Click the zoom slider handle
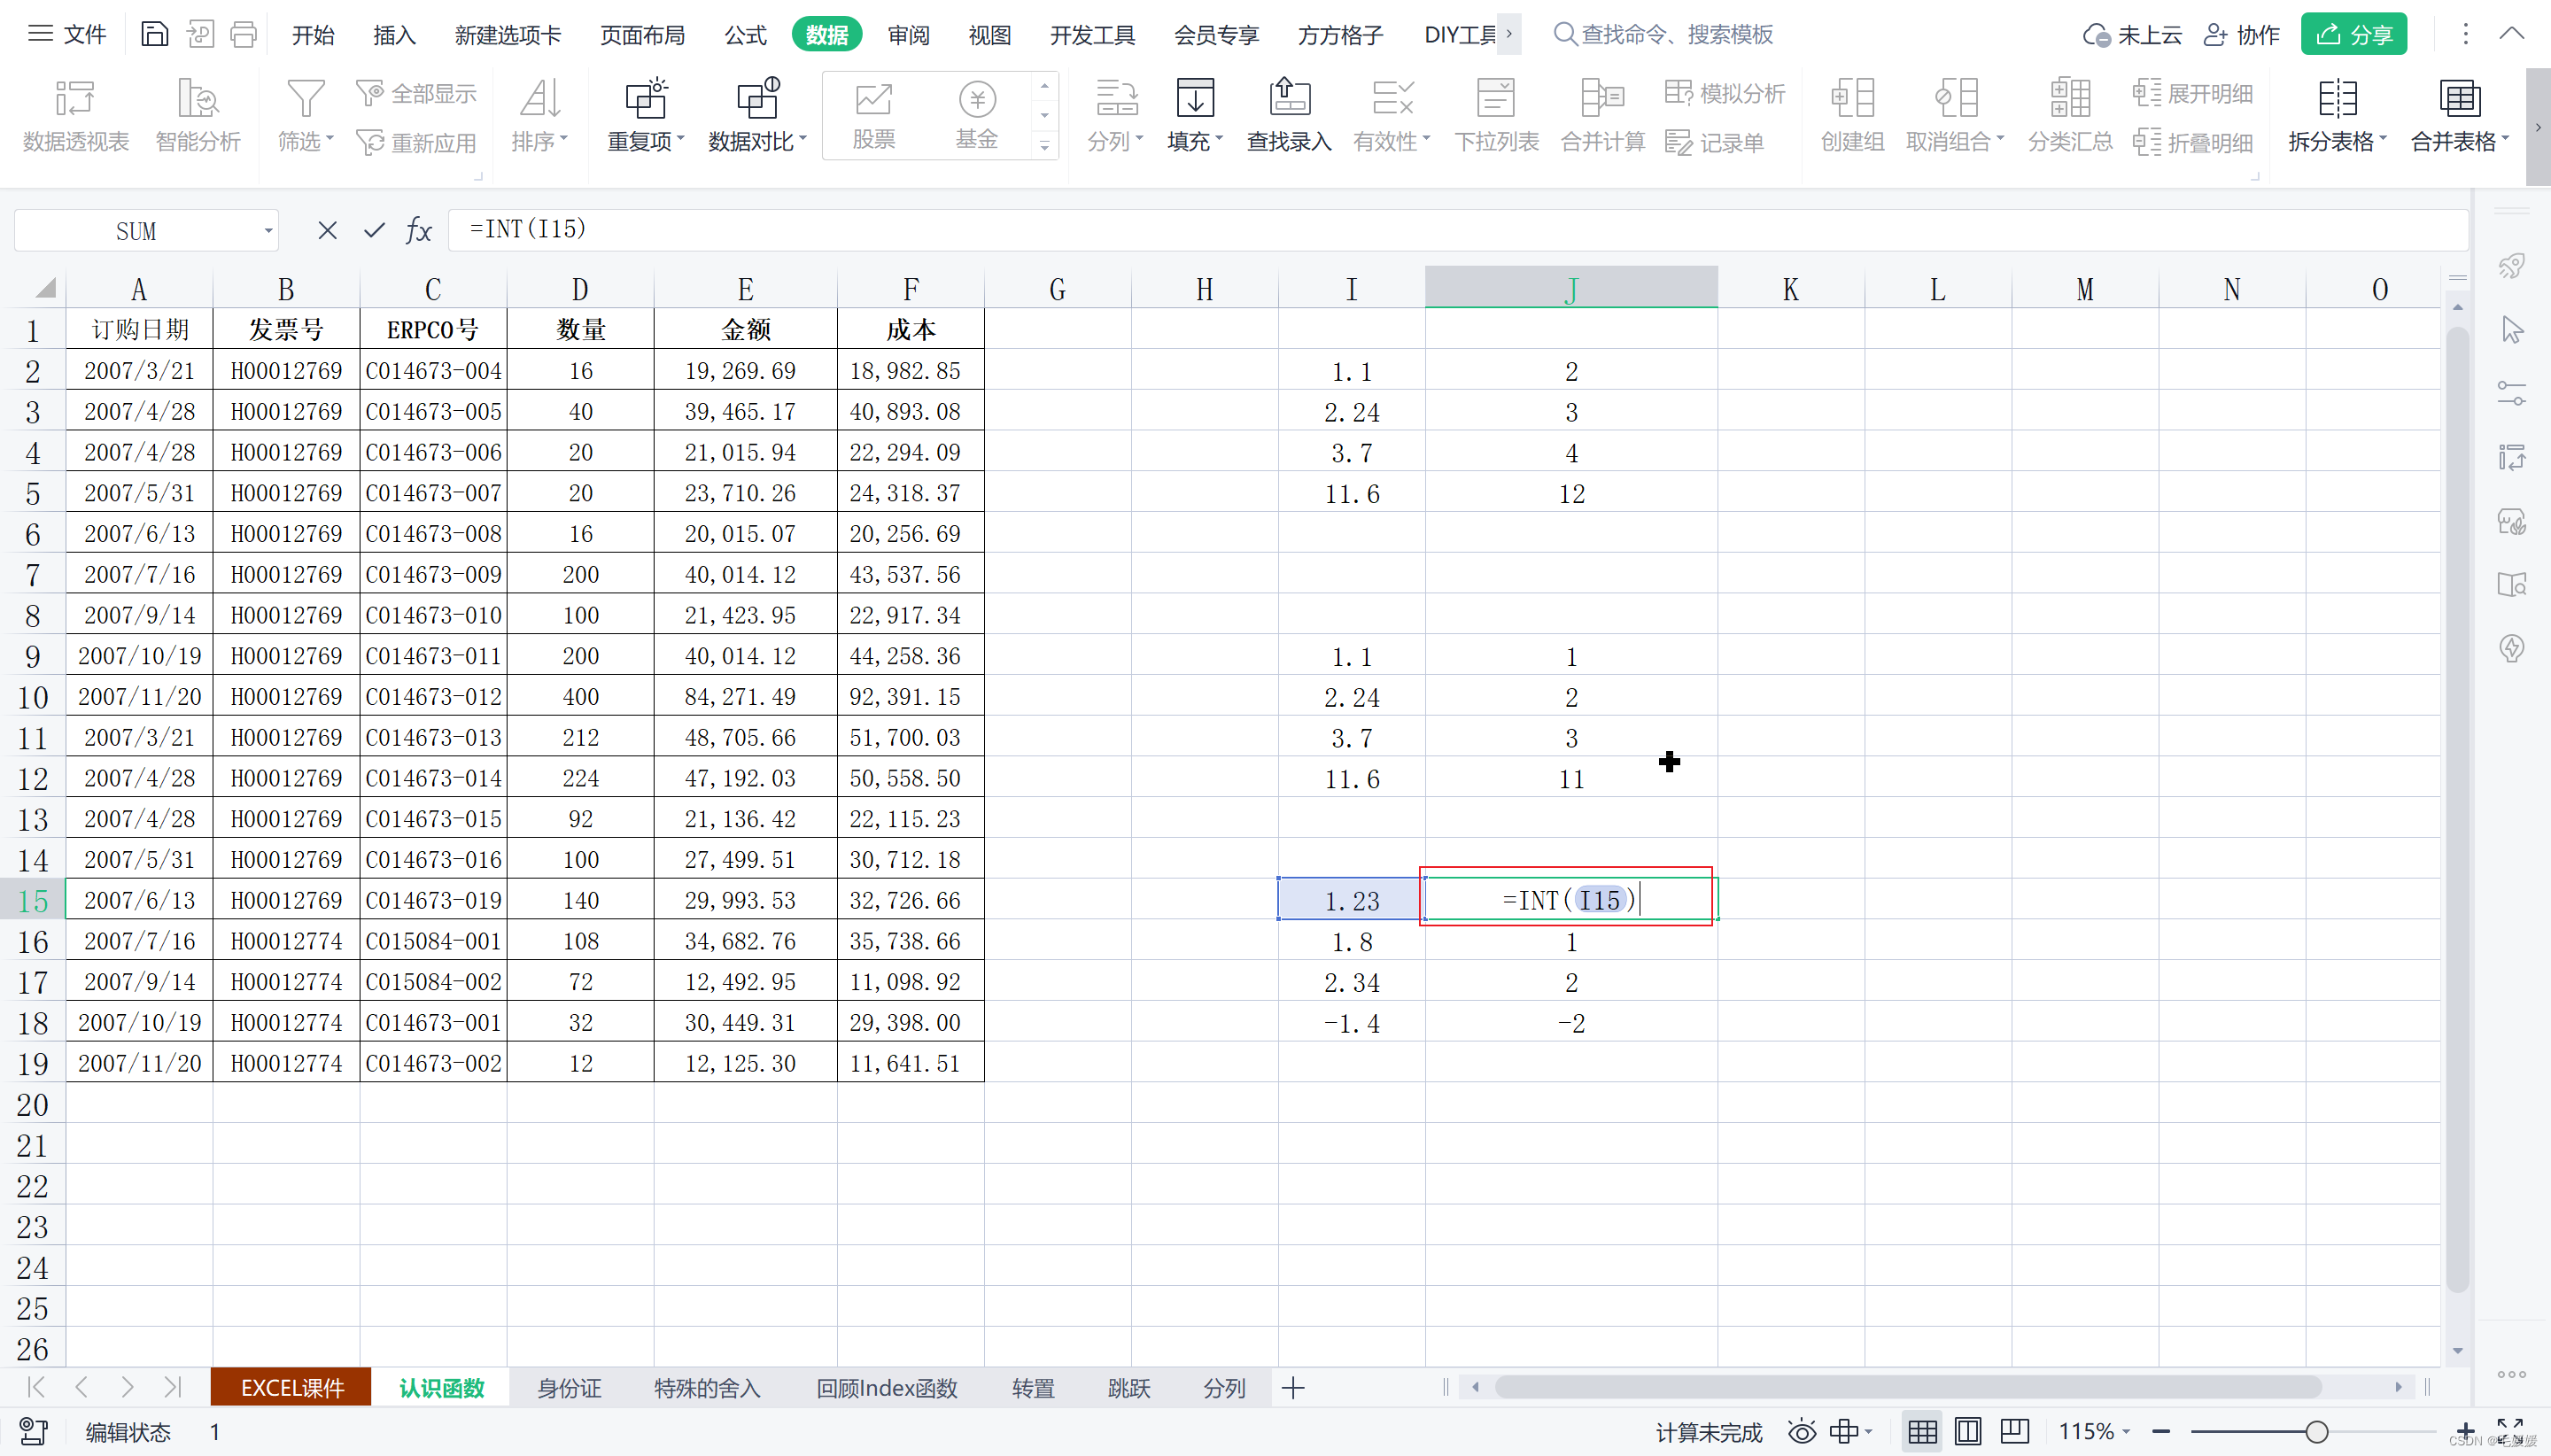 tap(2316, 1432)
